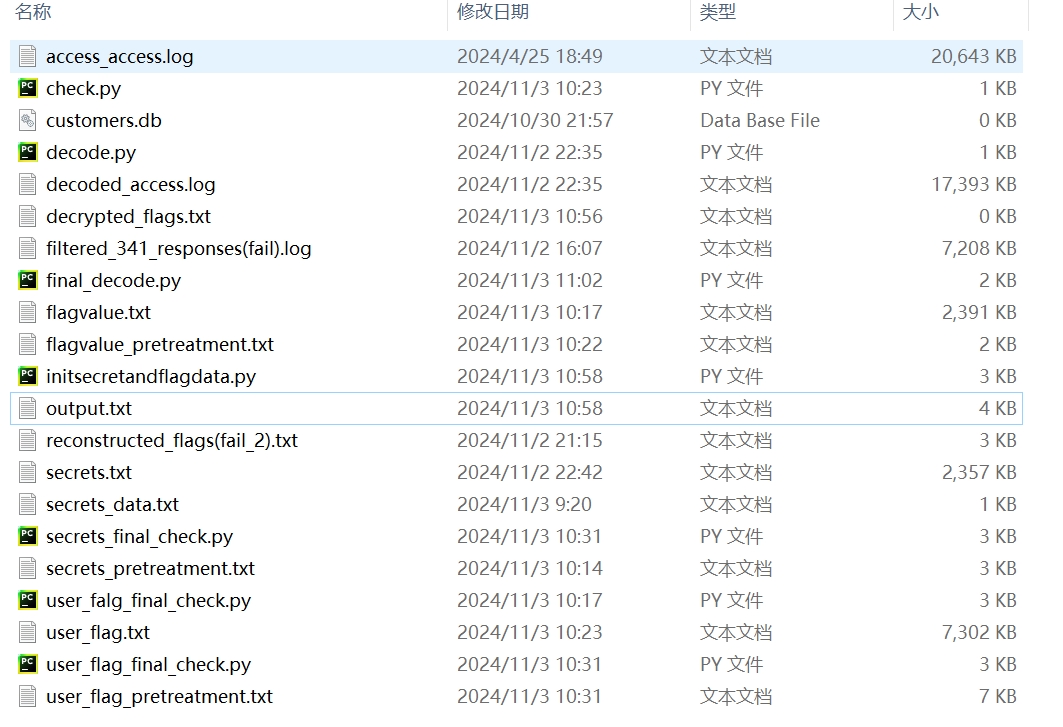Click the check.py PyCharm file icon
This screenshot has width=1063, height=727.
(x=27, y=88)
